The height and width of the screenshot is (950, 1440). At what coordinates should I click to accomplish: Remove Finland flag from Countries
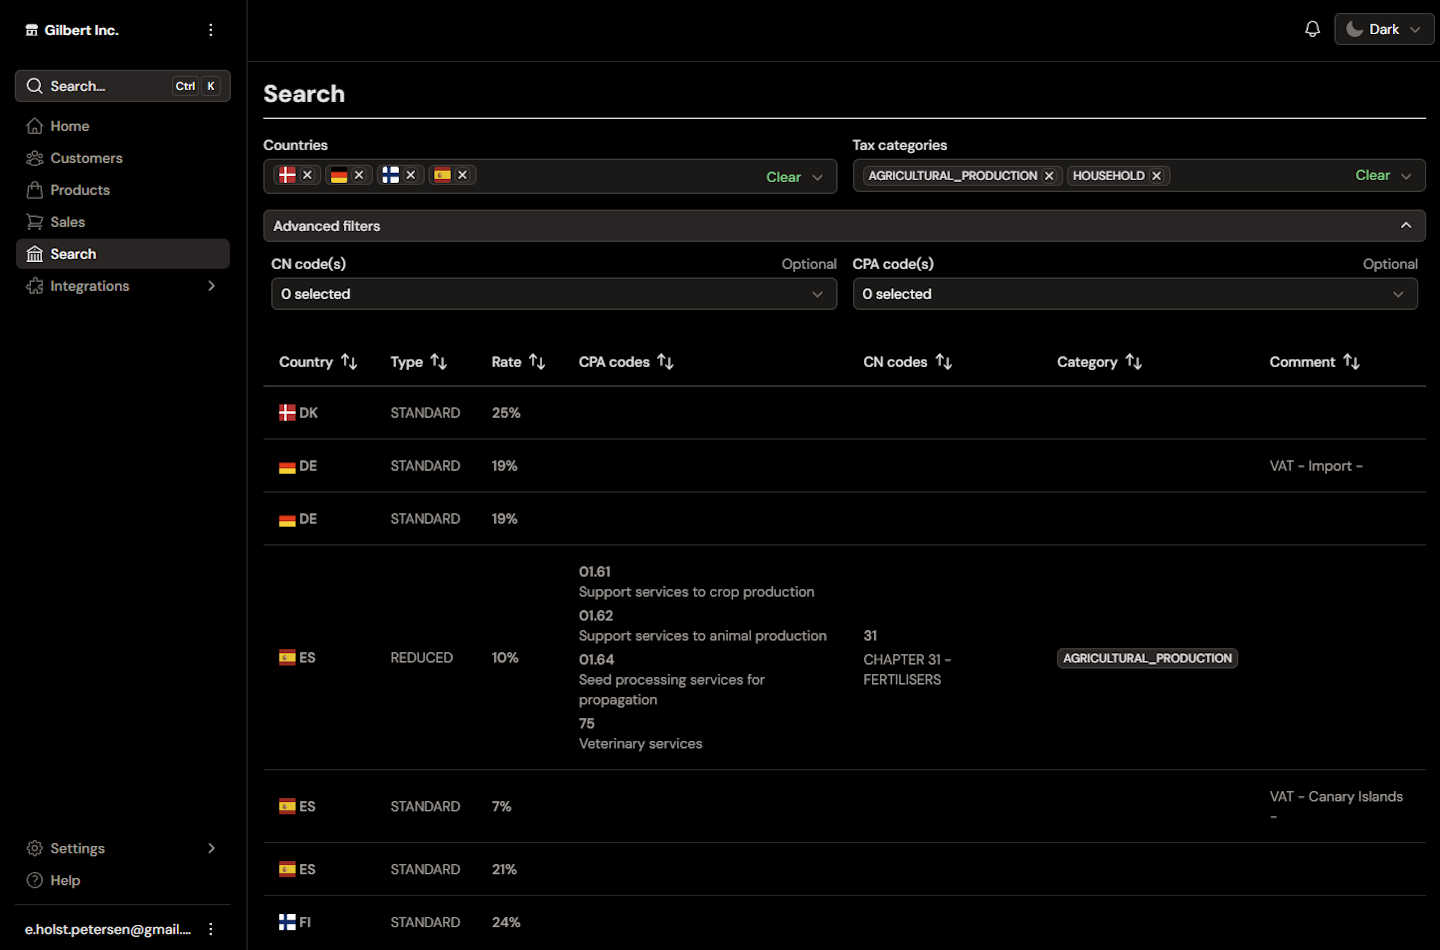(x=411, y=175)
